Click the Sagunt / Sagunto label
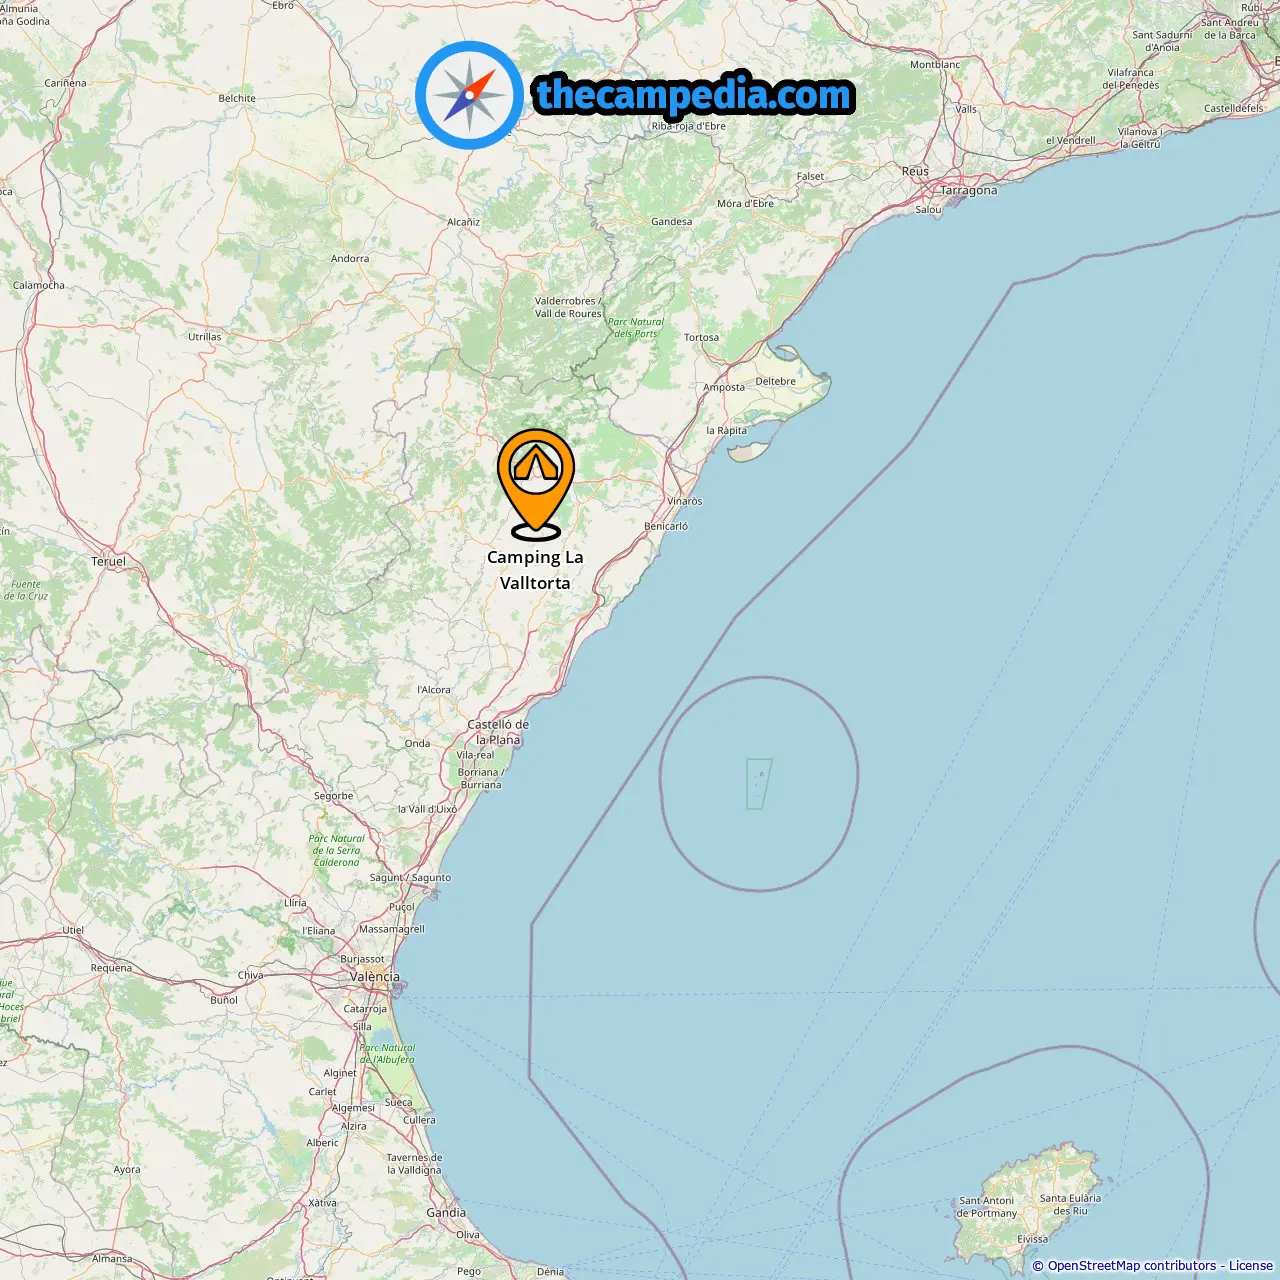 tap(410, 878)
